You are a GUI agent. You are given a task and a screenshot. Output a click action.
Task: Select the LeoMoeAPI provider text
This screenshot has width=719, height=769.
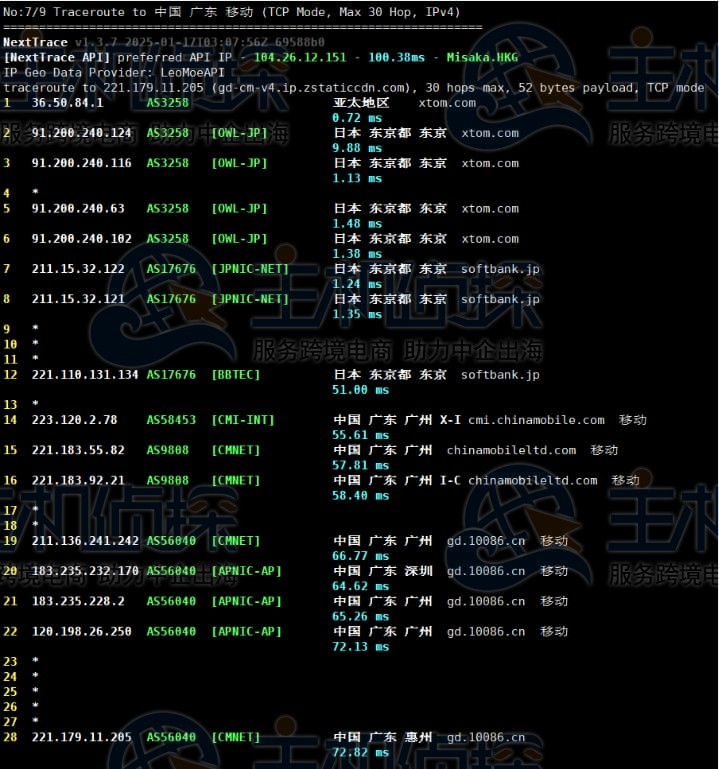click(x=192, y=73)
